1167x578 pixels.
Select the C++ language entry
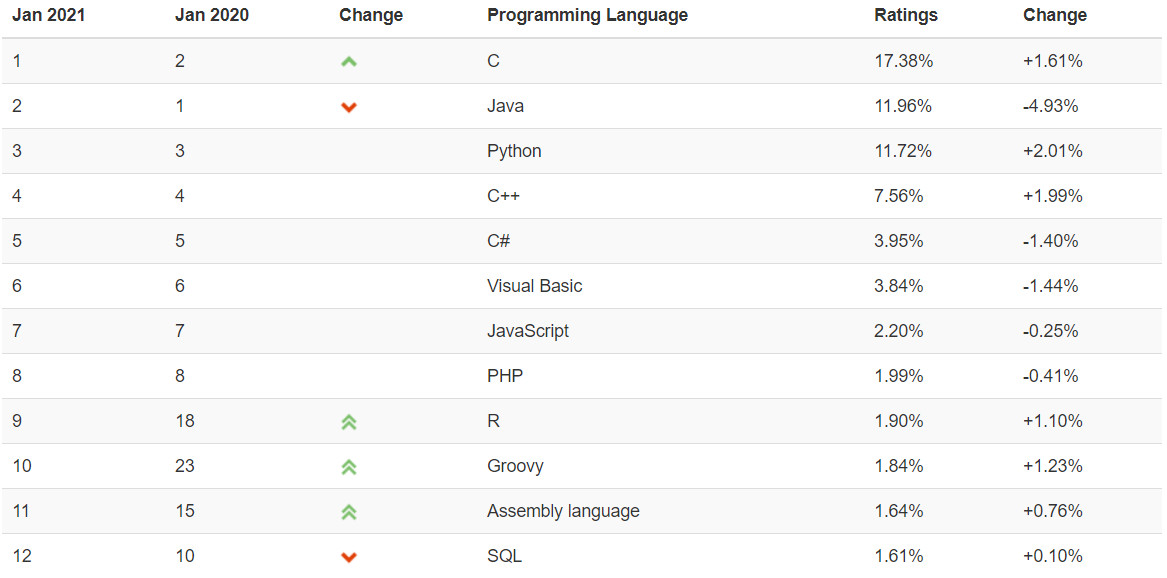(x=503, y=196)
